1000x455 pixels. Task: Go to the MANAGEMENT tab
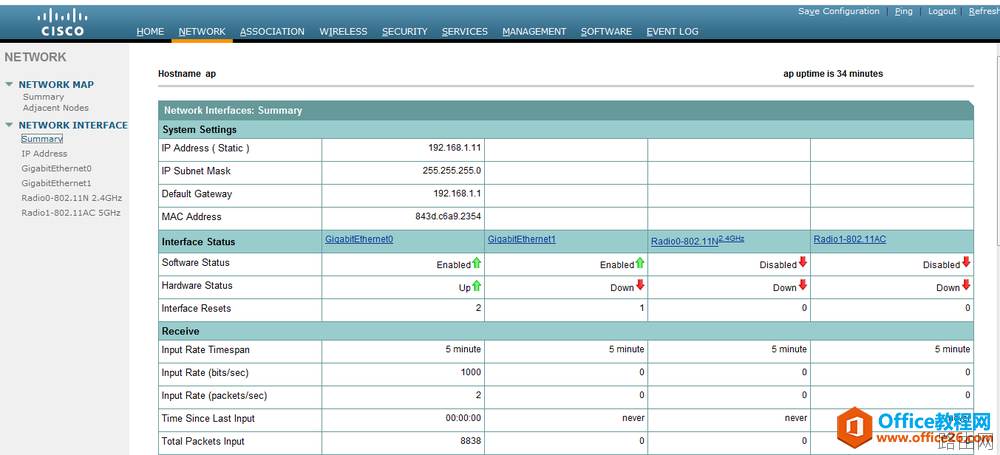[x=534, y=31]
